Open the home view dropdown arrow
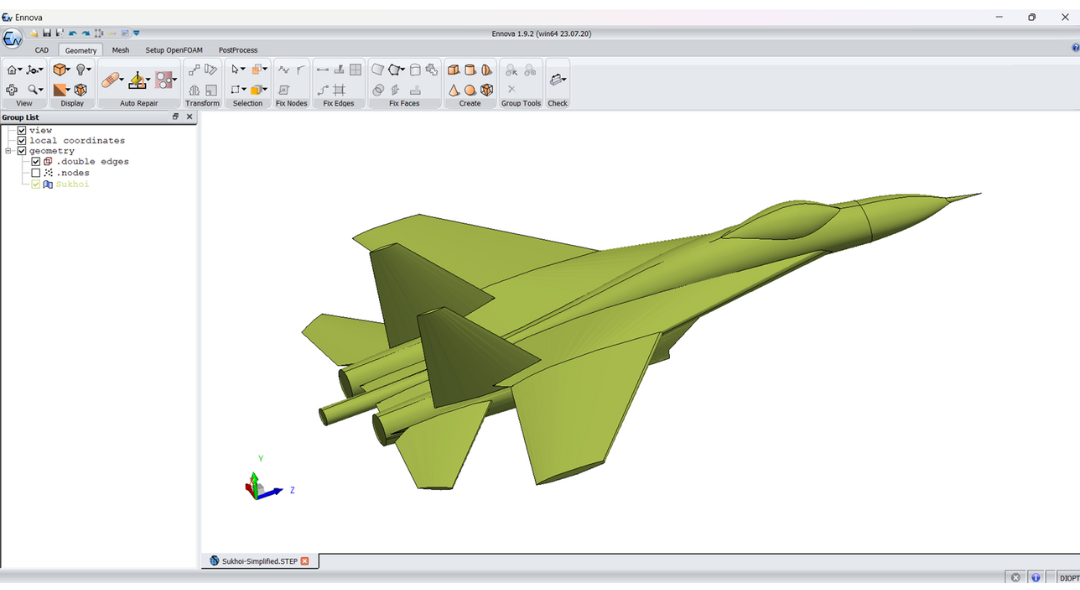Image resolution: width=1080 pixels, height=590 pixels. (19, 70)
